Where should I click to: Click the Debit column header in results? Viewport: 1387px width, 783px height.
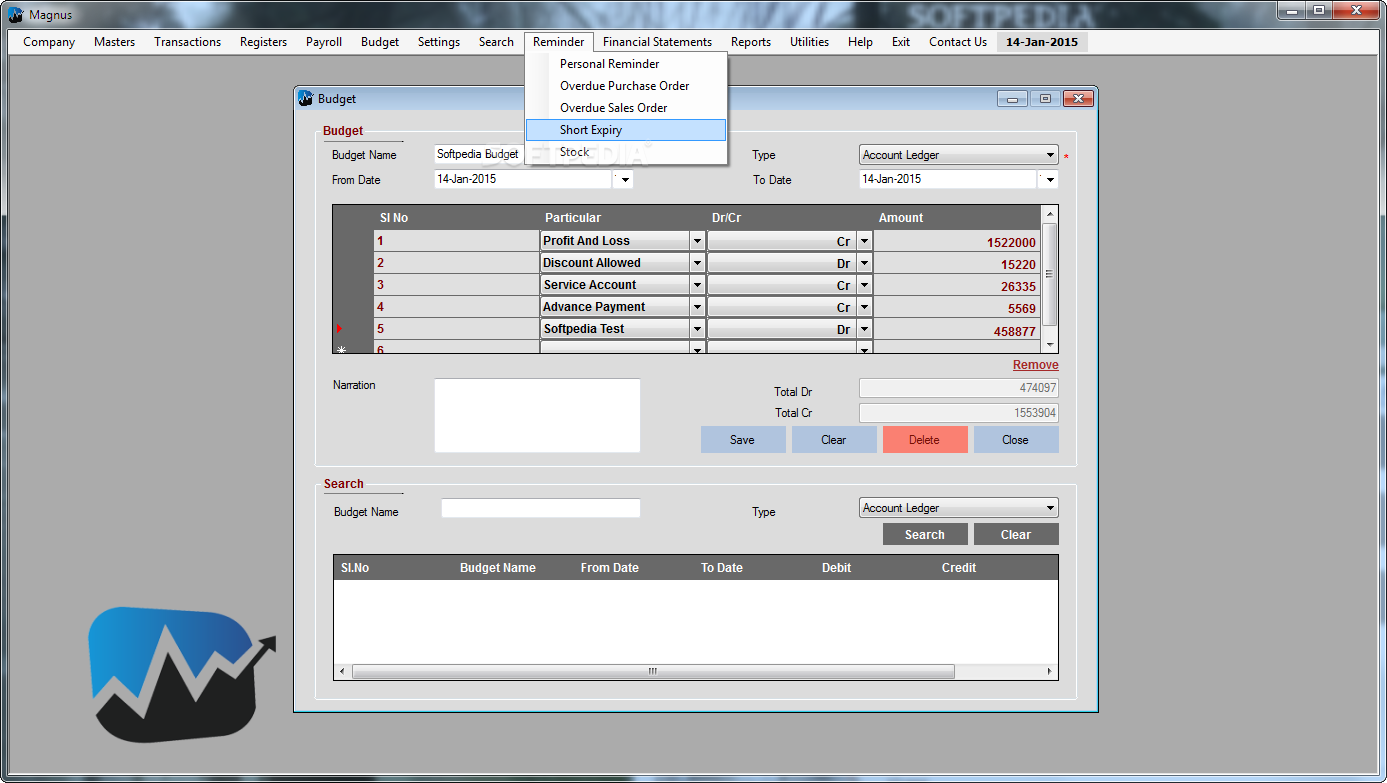836,568
